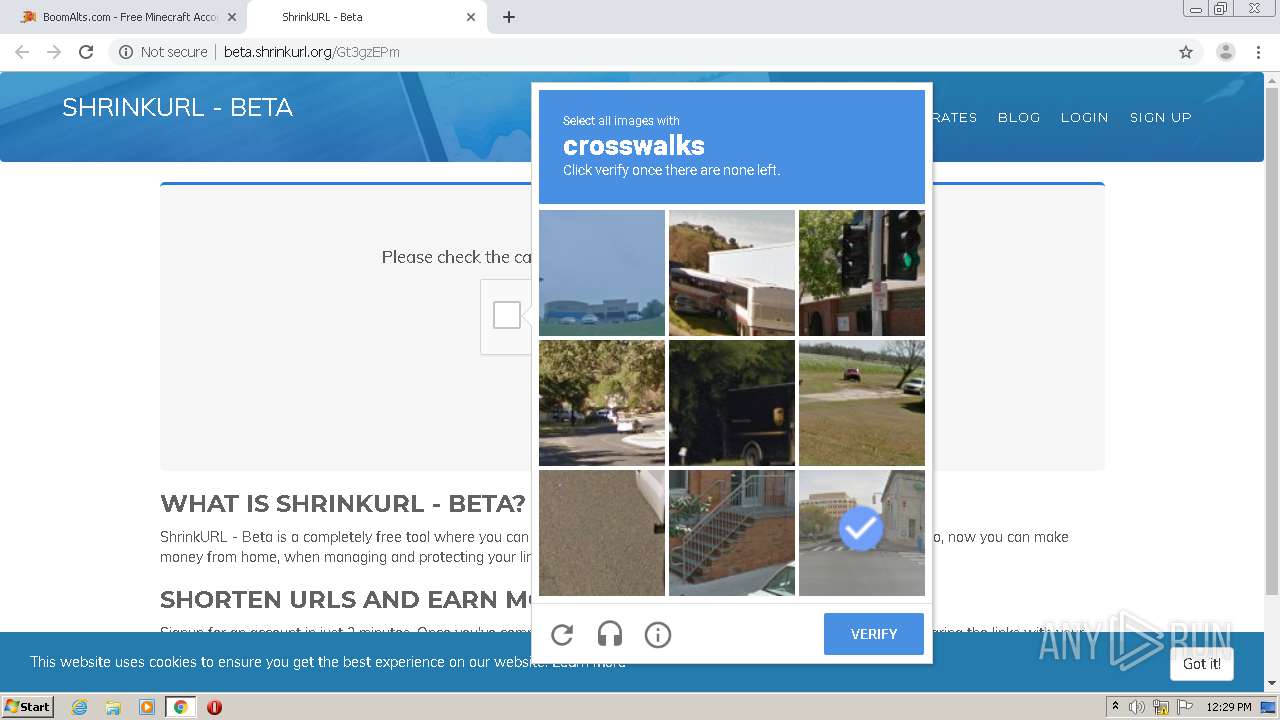Open the LOGIN page
Viewport: 1280px width, 720px height.
coord(1084,117)
